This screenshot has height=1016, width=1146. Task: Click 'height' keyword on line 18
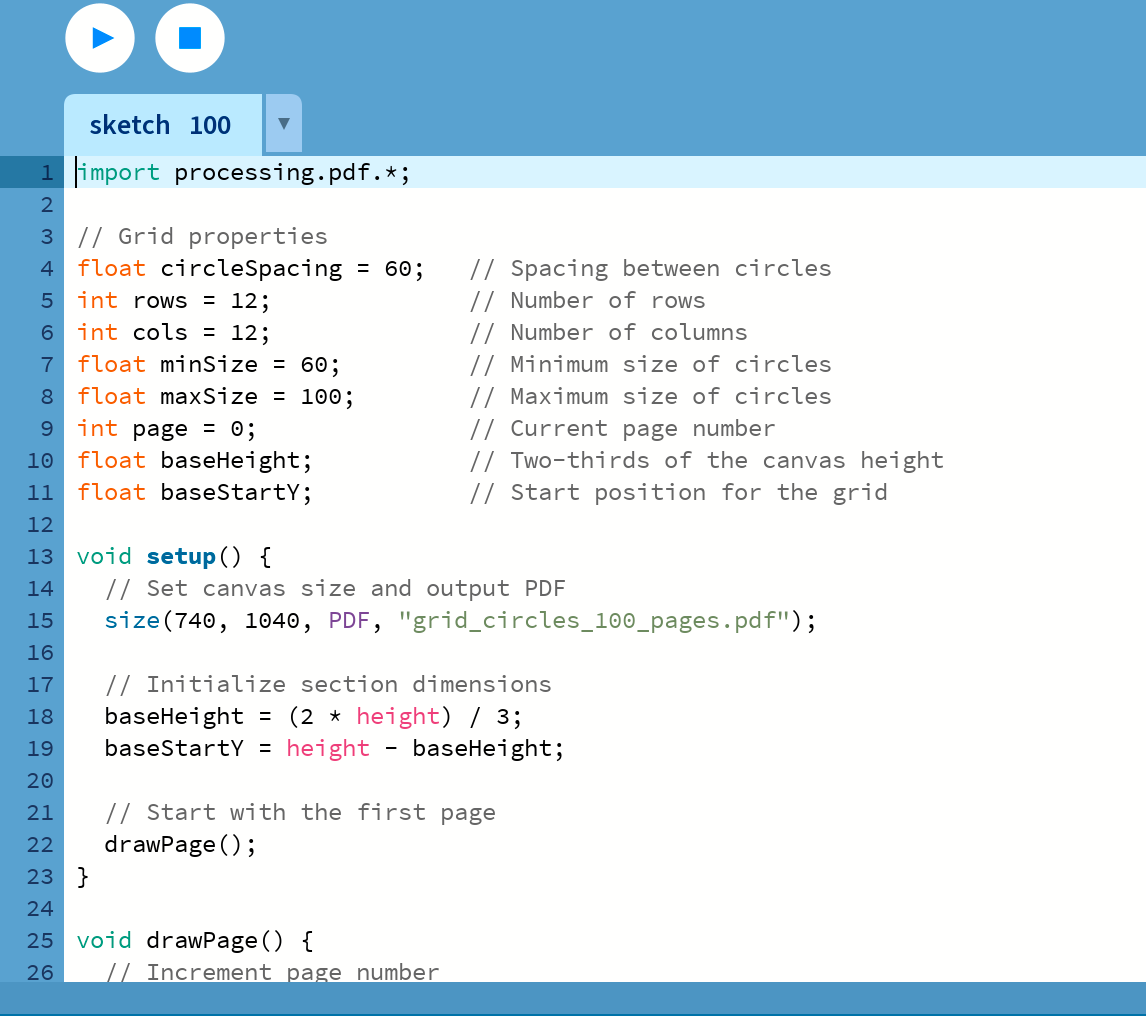tap(398, 717)
